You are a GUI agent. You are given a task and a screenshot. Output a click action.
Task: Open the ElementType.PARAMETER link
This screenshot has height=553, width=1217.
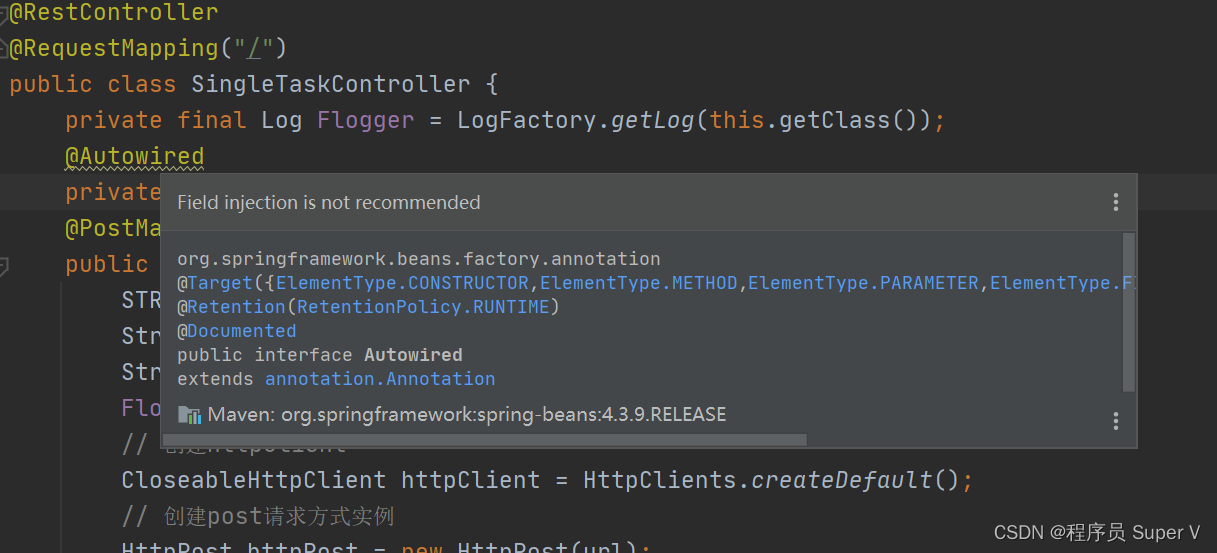(x=864, y=283)
